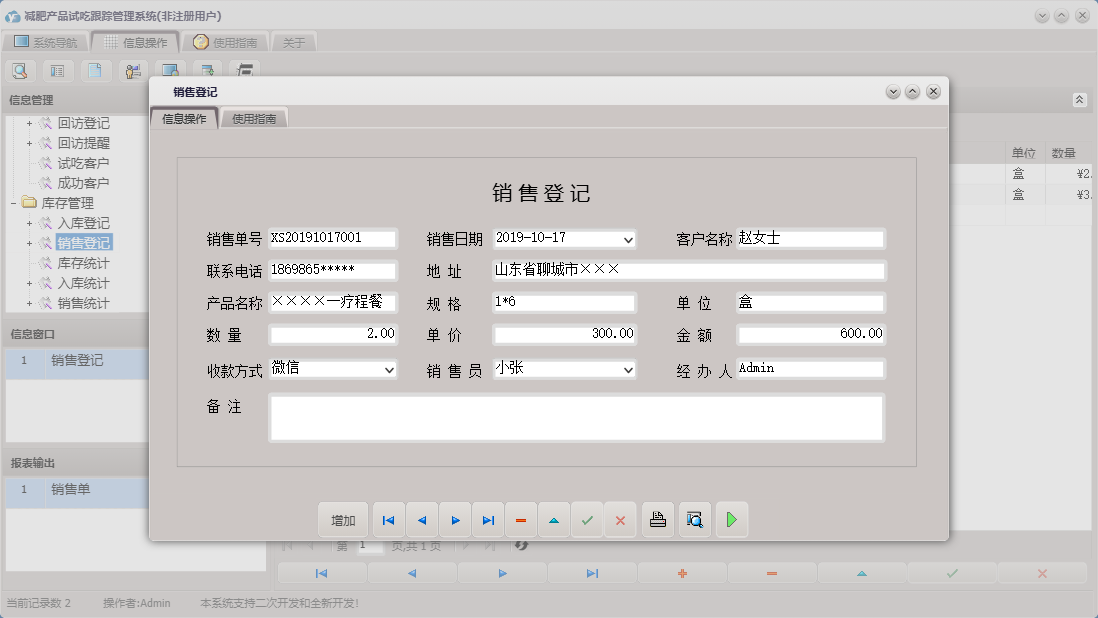The image size is (1098, 618).
Task: Open the 销售员 salesperson dropdown
Action: pyautogui.click(x=628, y=370)
